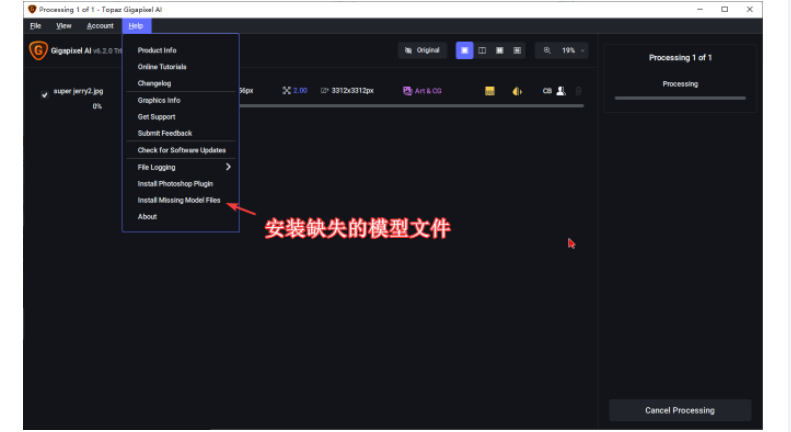The image size is (791, 432).
Task: Open the File menu
Action: 36,26
